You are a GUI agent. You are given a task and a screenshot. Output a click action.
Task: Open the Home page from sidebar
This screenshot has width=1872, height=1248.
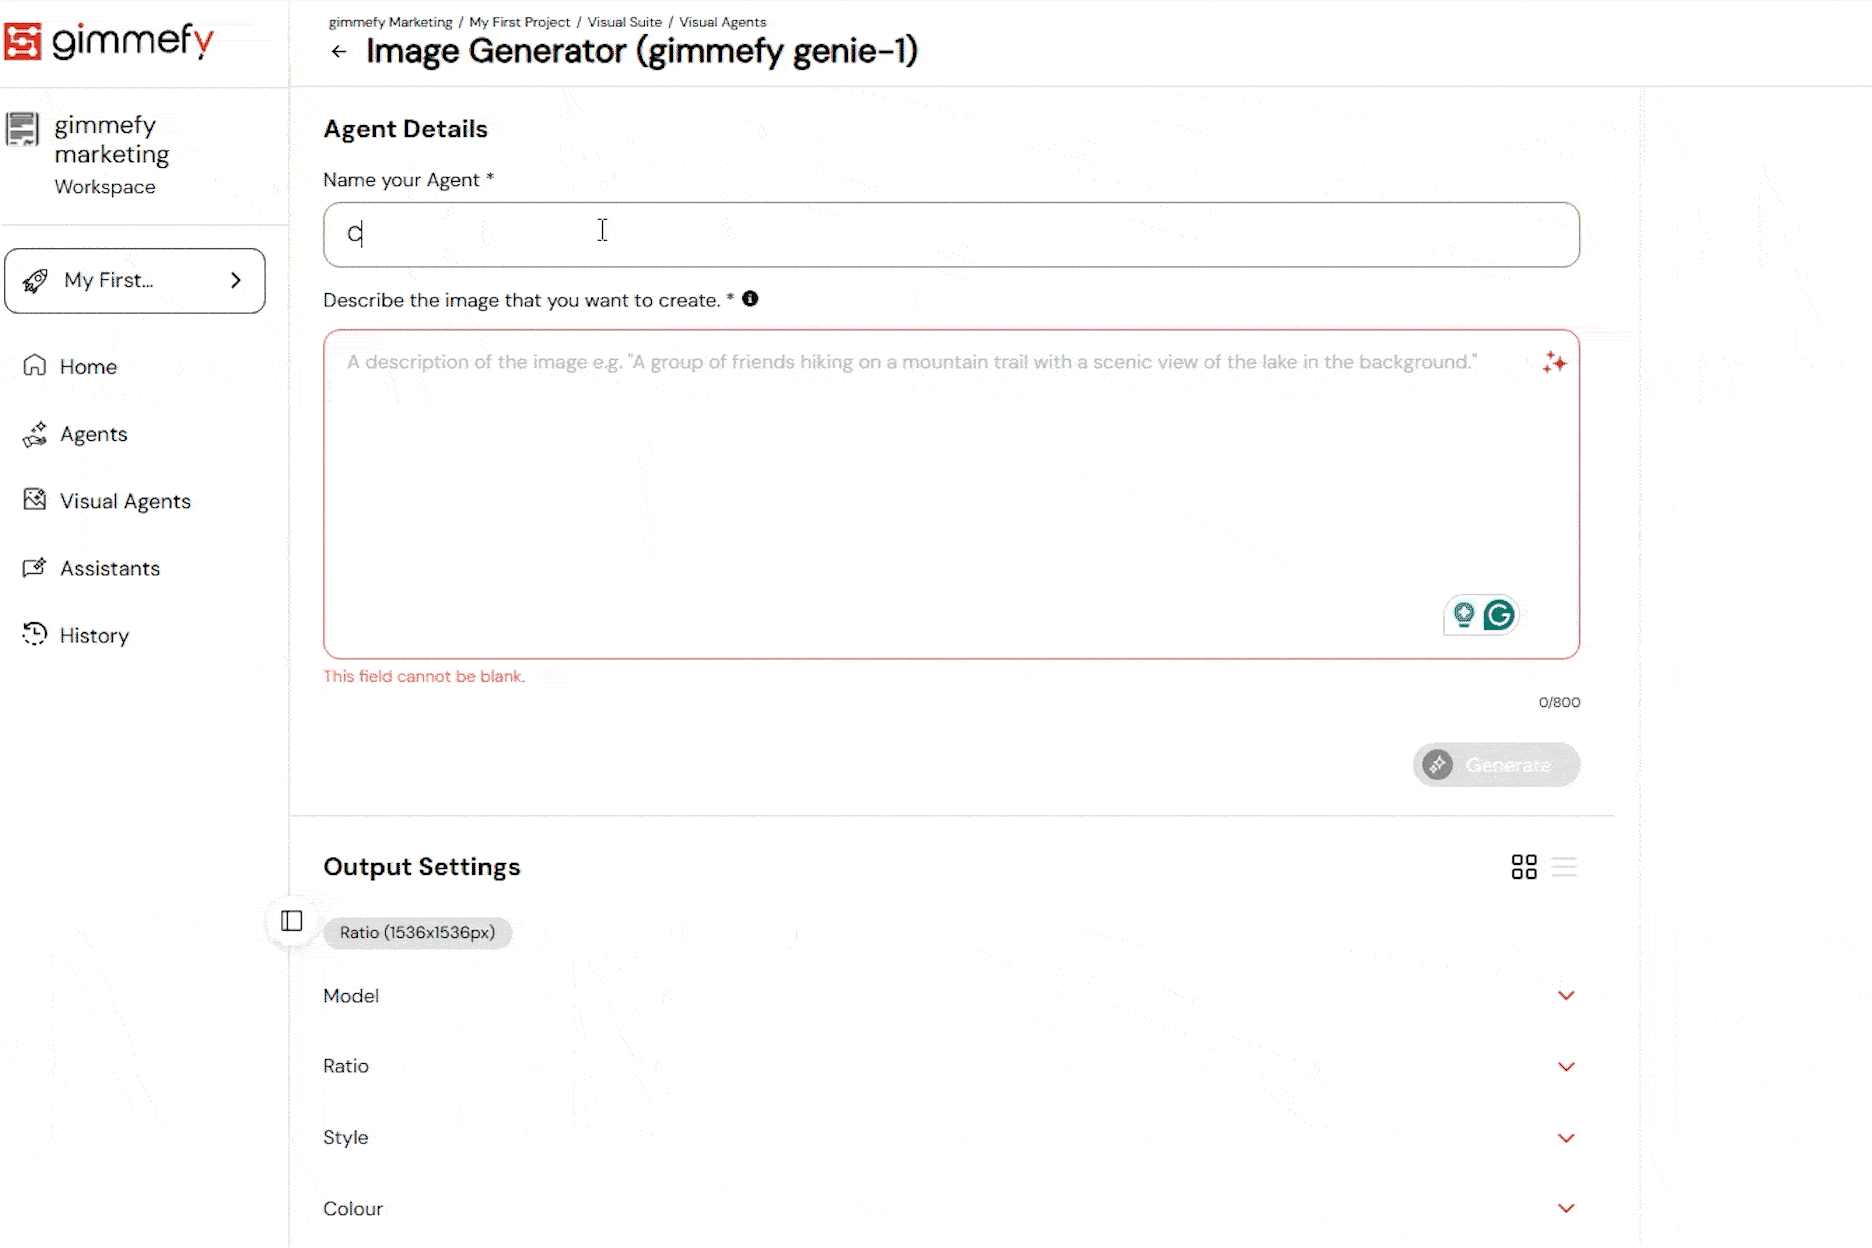pos(88,367)
